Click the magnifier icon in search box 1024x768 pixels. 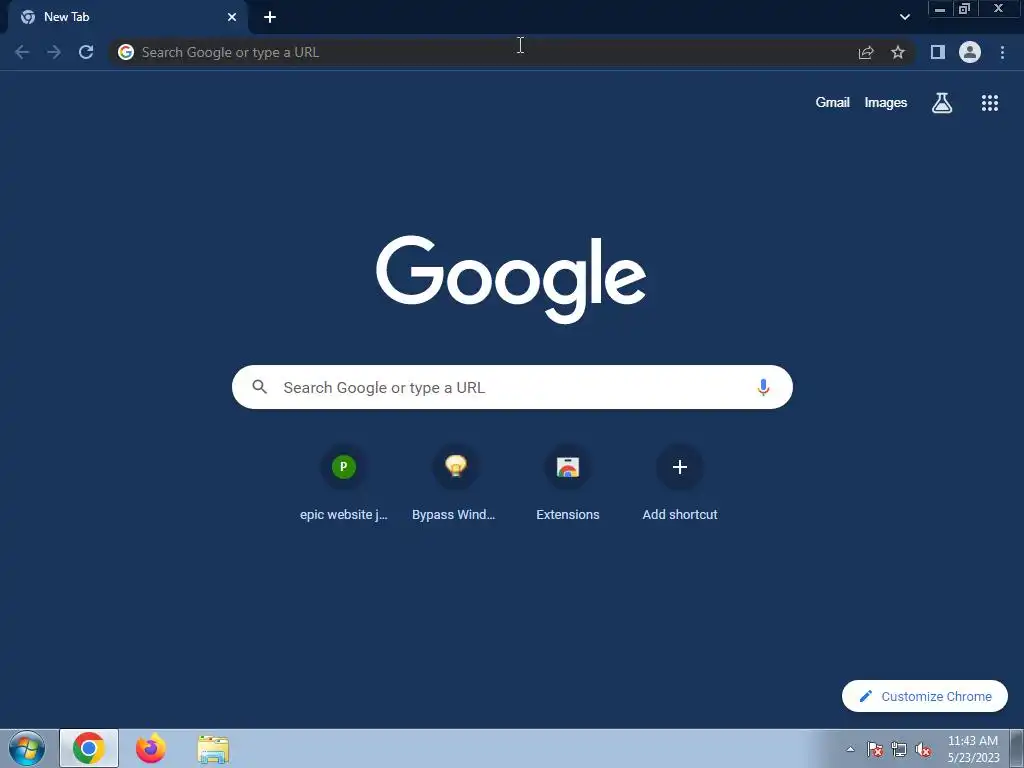[x=259, y=387]
